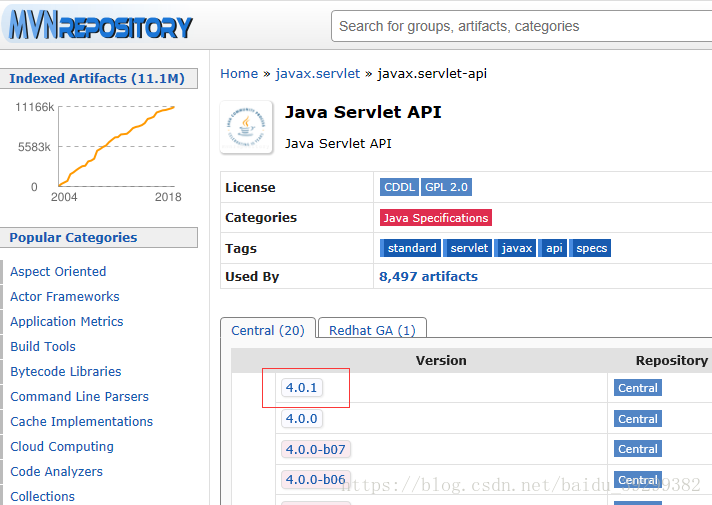Open the 8,497 artifacts usage link

click(x=428, y=277)
